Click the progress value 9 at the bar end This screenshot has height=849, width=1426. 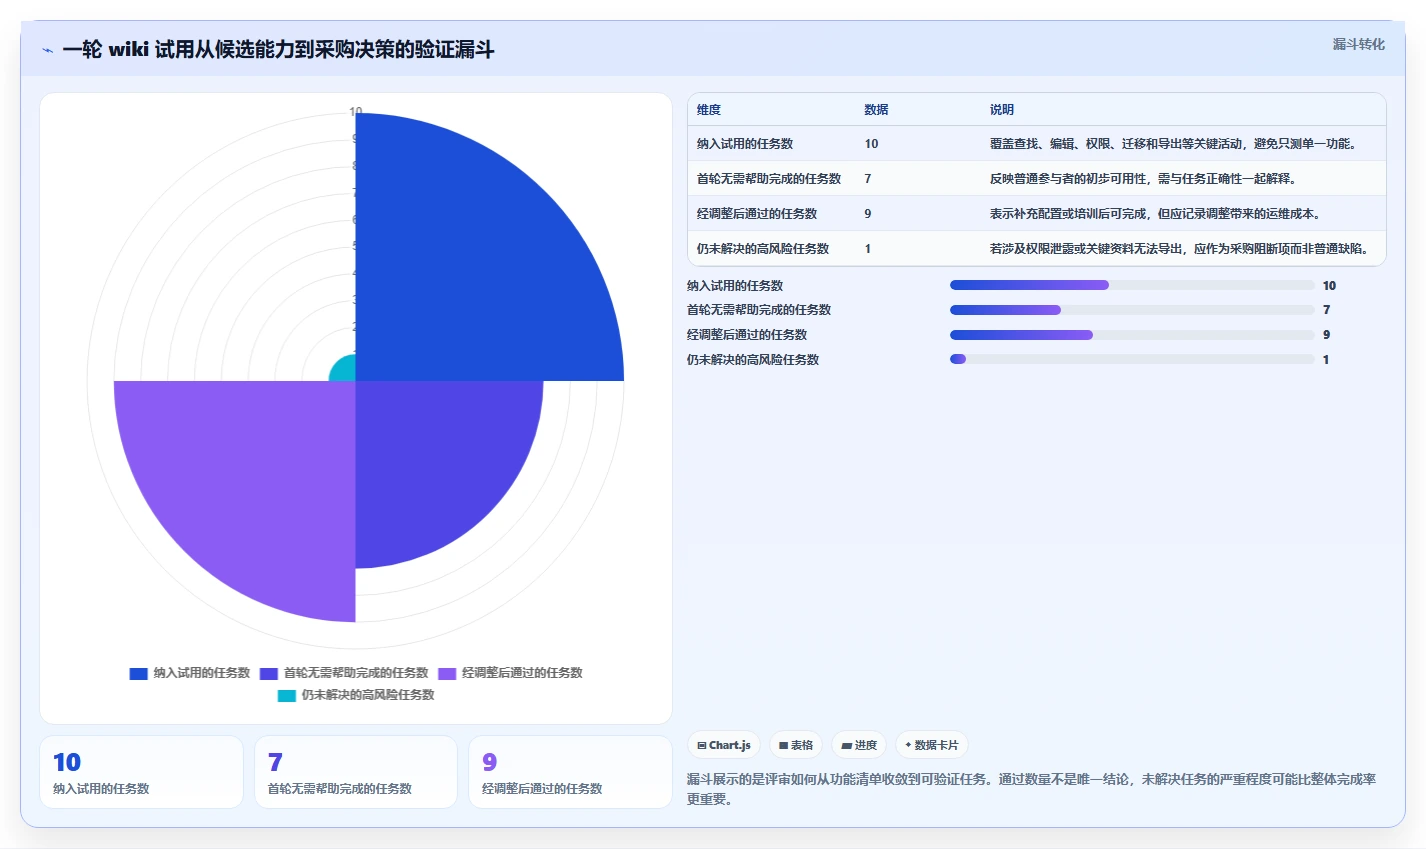click(x=1327, y=335)
